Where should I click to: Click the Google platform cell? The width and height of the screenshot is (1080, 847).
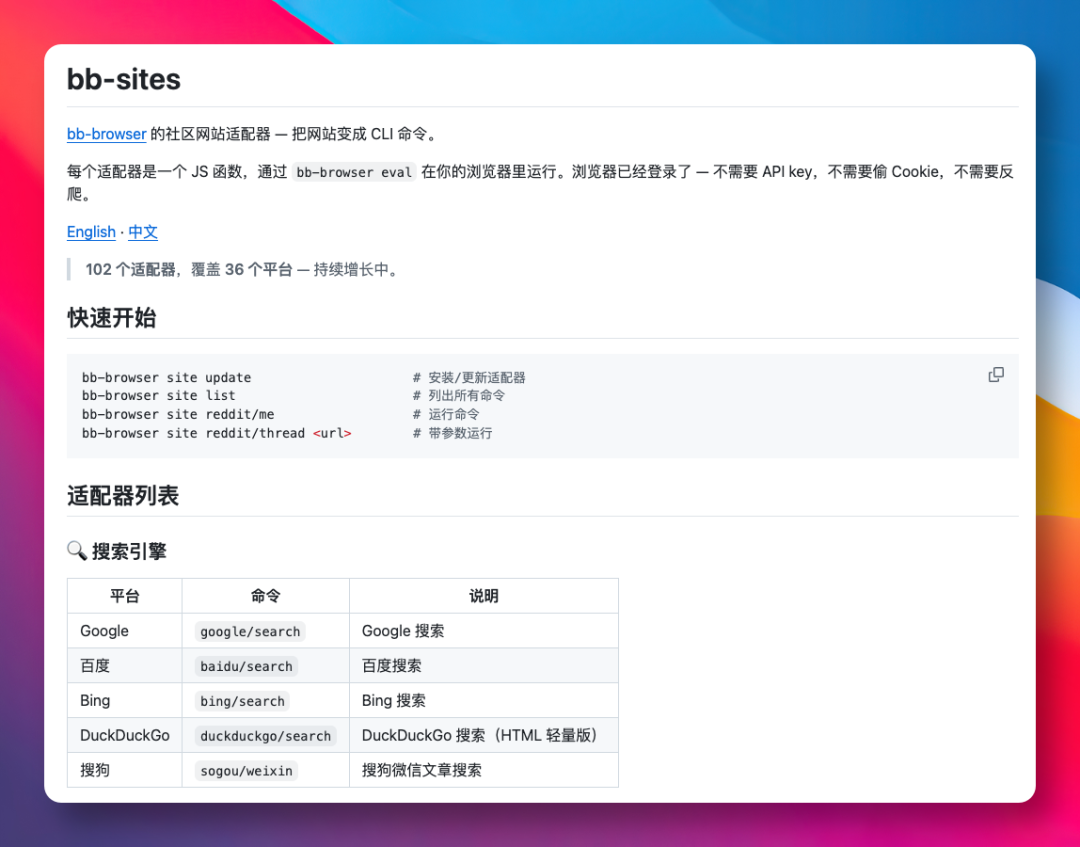click(x=125, y=631)
